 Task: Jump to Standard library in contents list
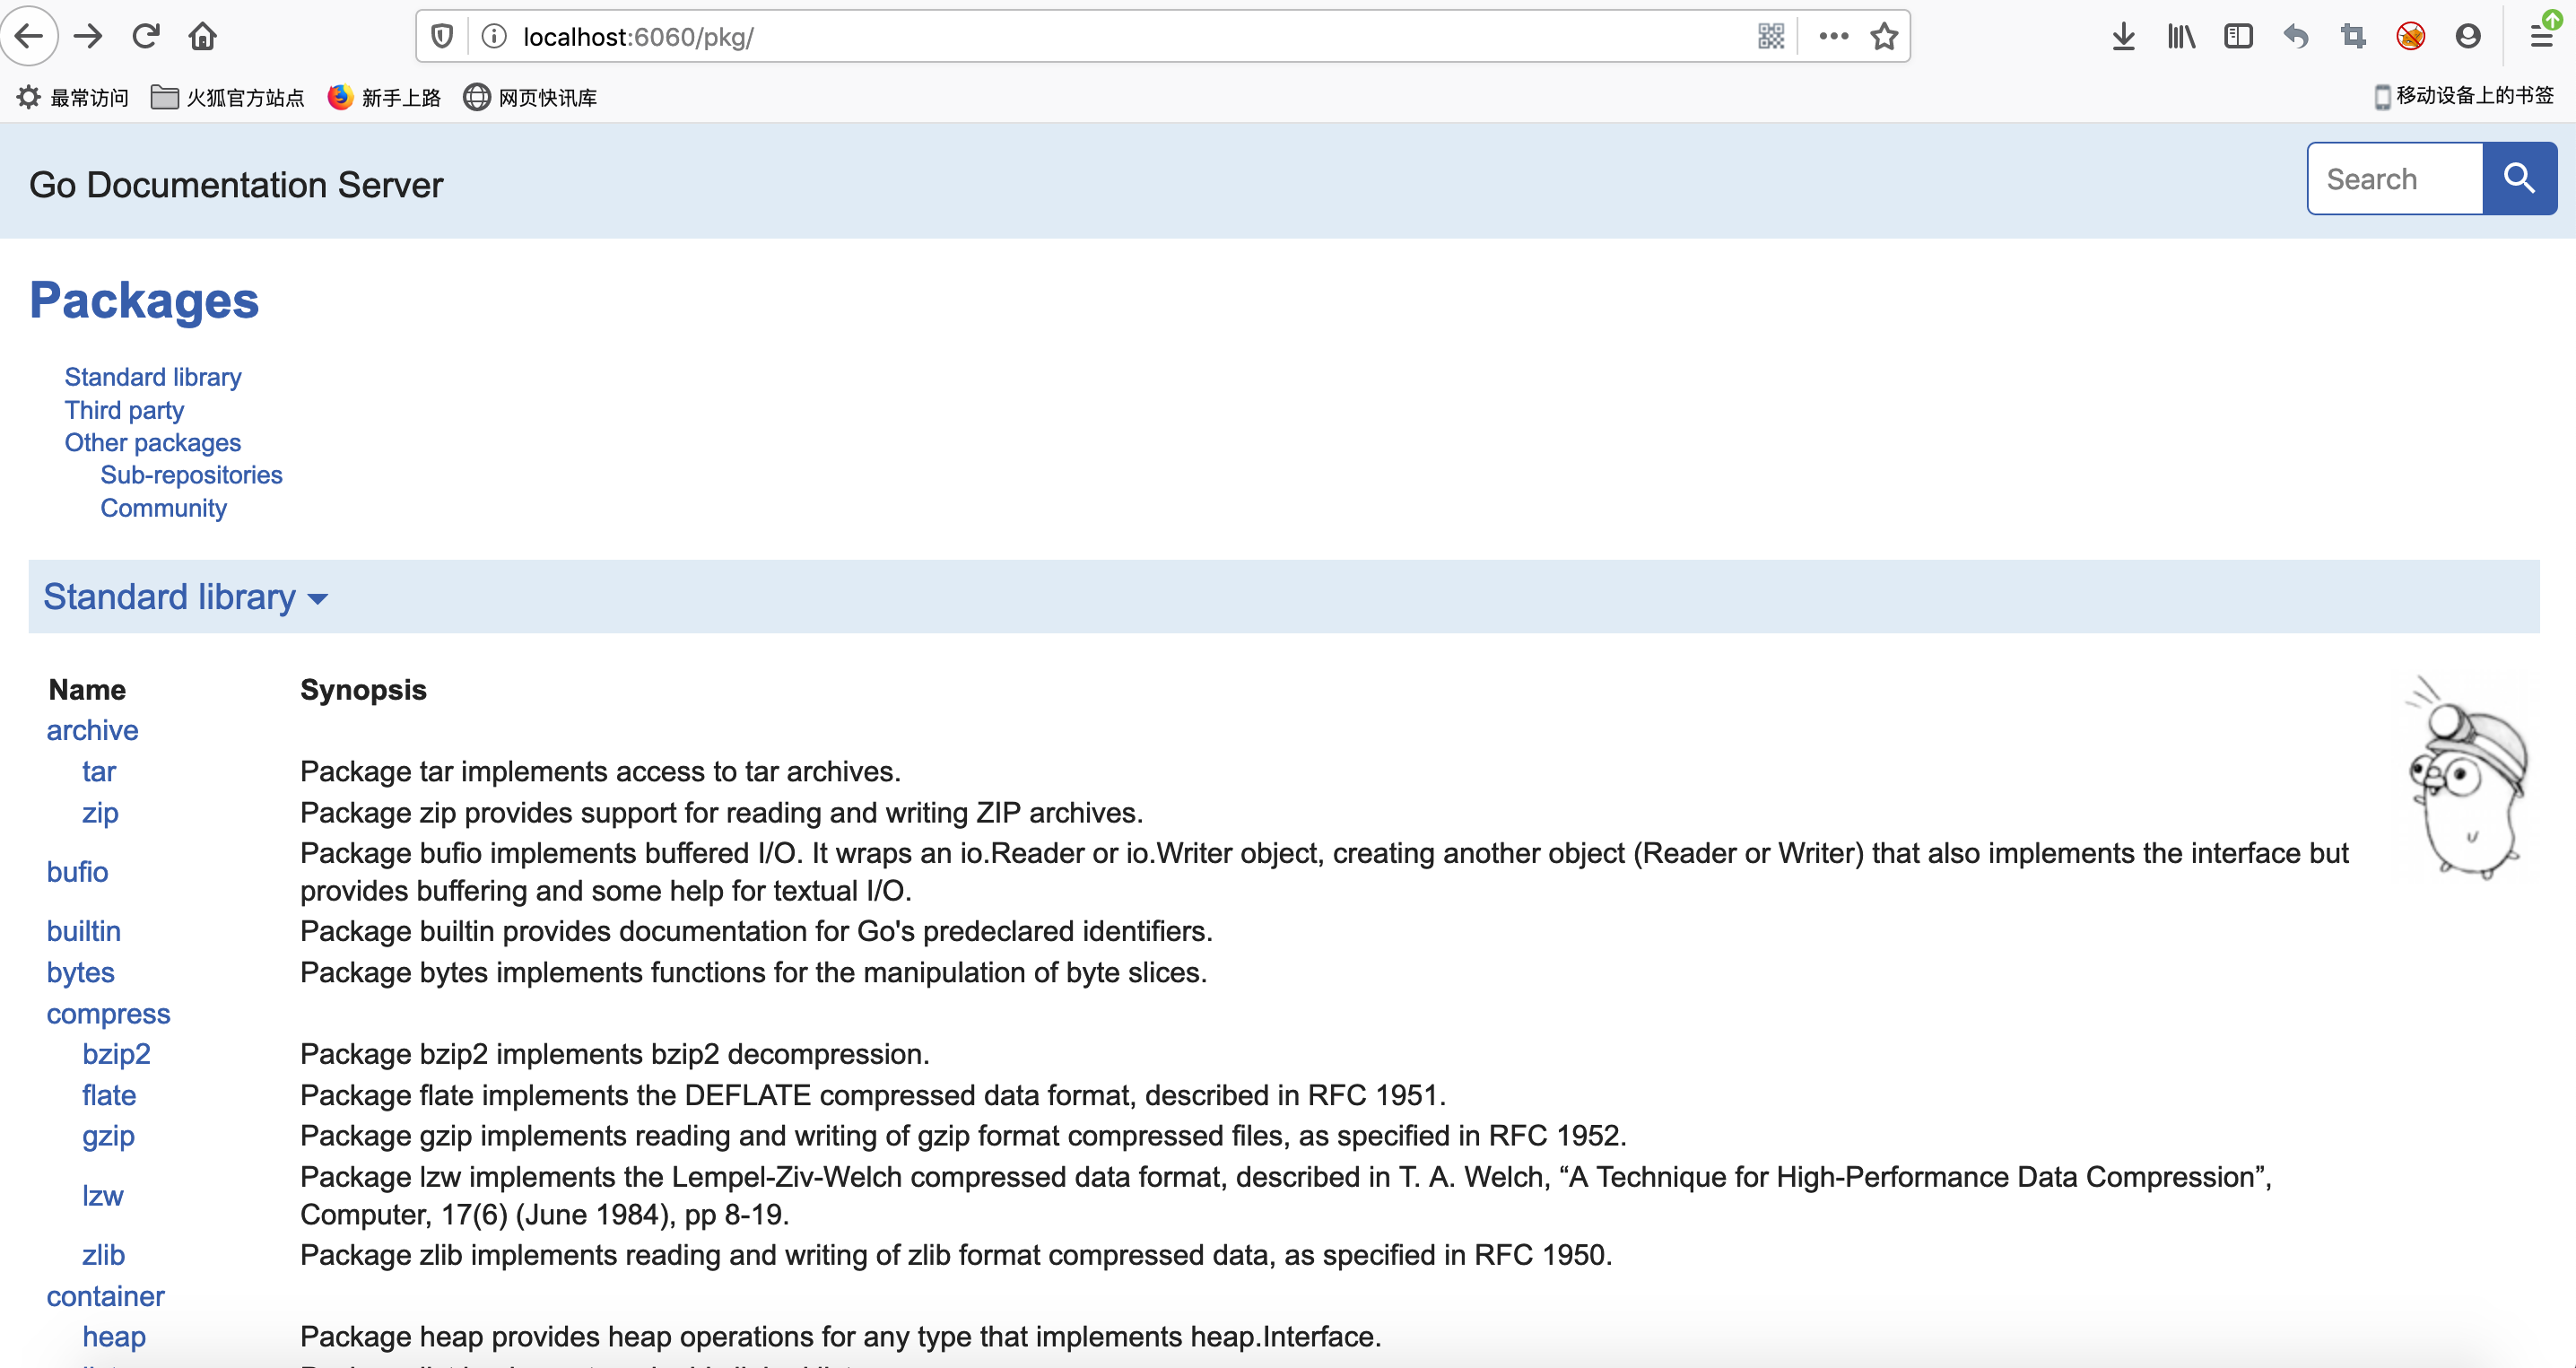coord(153,377)
